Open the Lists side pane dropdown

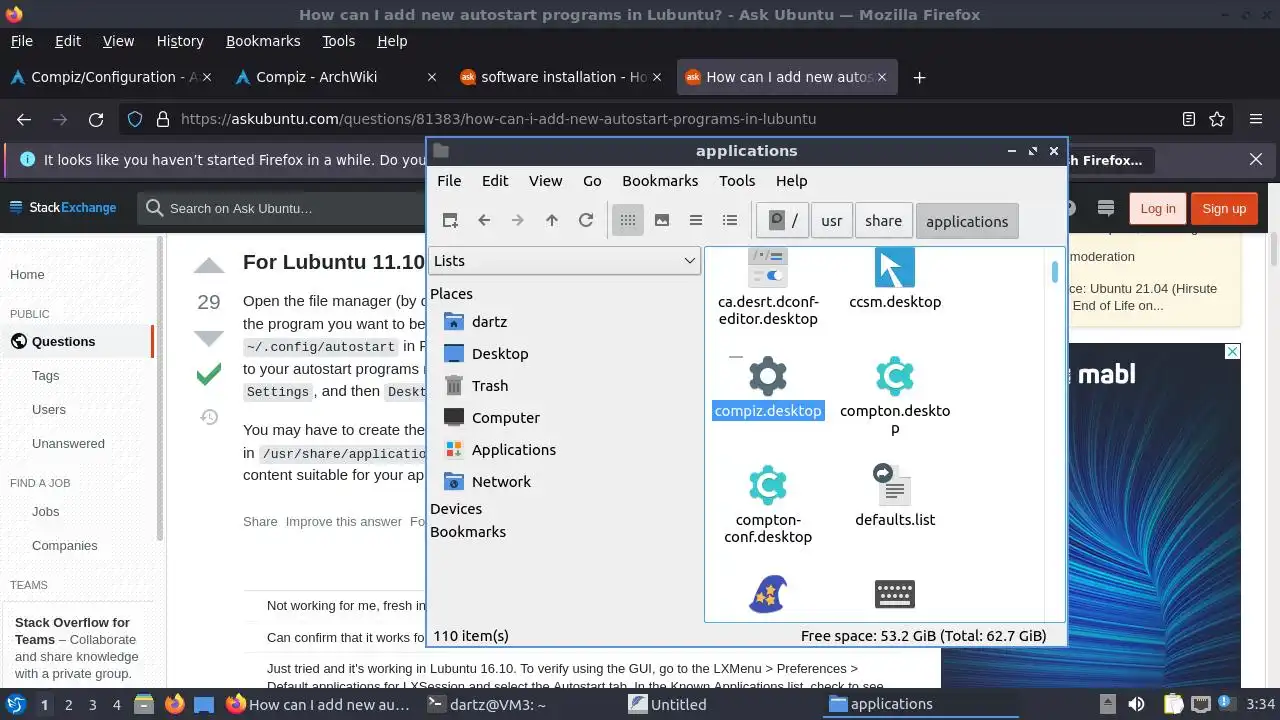[x=564, y=261]
